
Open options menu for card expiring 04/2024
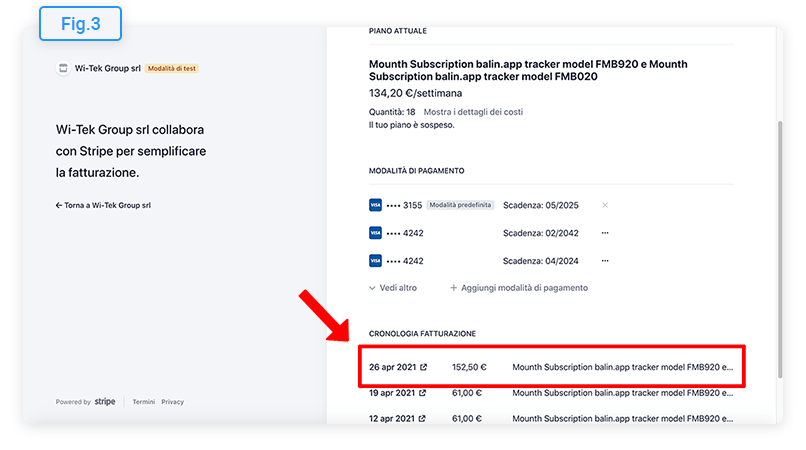point(605,261)
